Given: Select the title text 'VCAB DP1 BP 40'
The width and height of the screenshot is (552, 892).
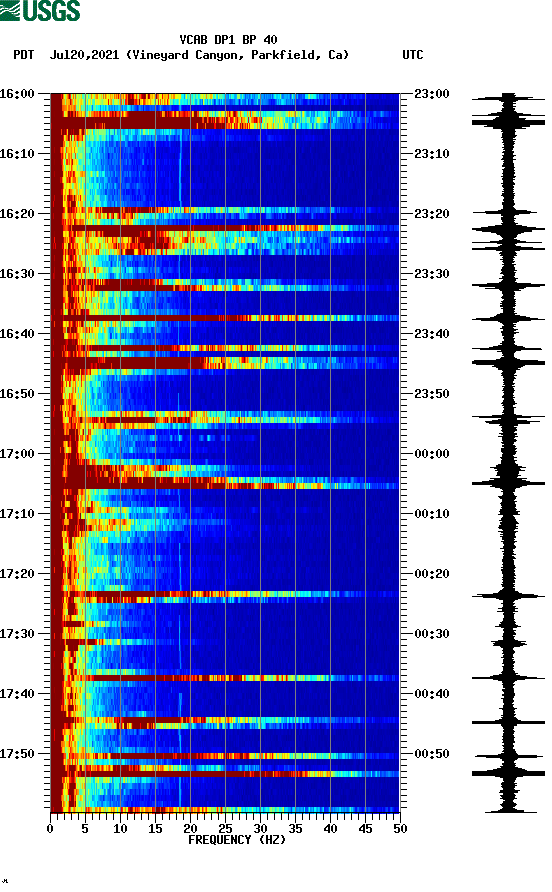Looking at the screenshot, I should coord(228,40).
